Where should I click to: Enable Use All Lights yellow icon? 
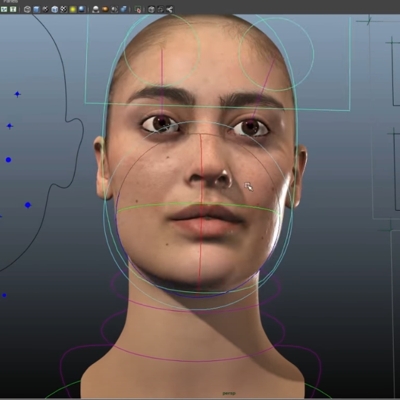73,9
